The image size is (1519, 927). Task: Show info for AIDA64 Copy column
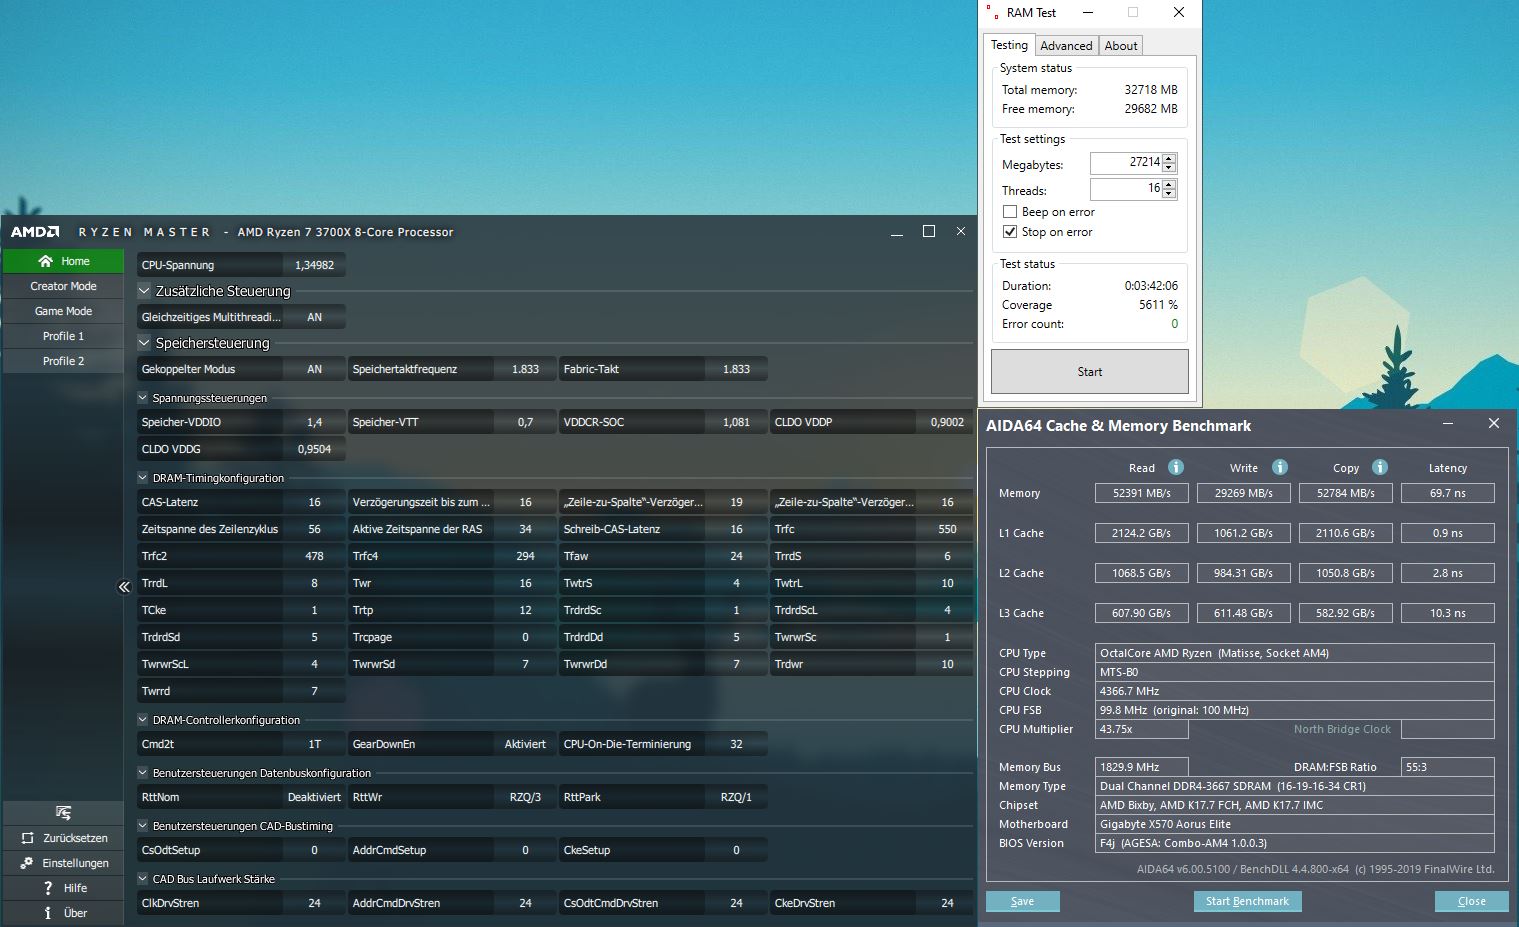click(1380, 467)
